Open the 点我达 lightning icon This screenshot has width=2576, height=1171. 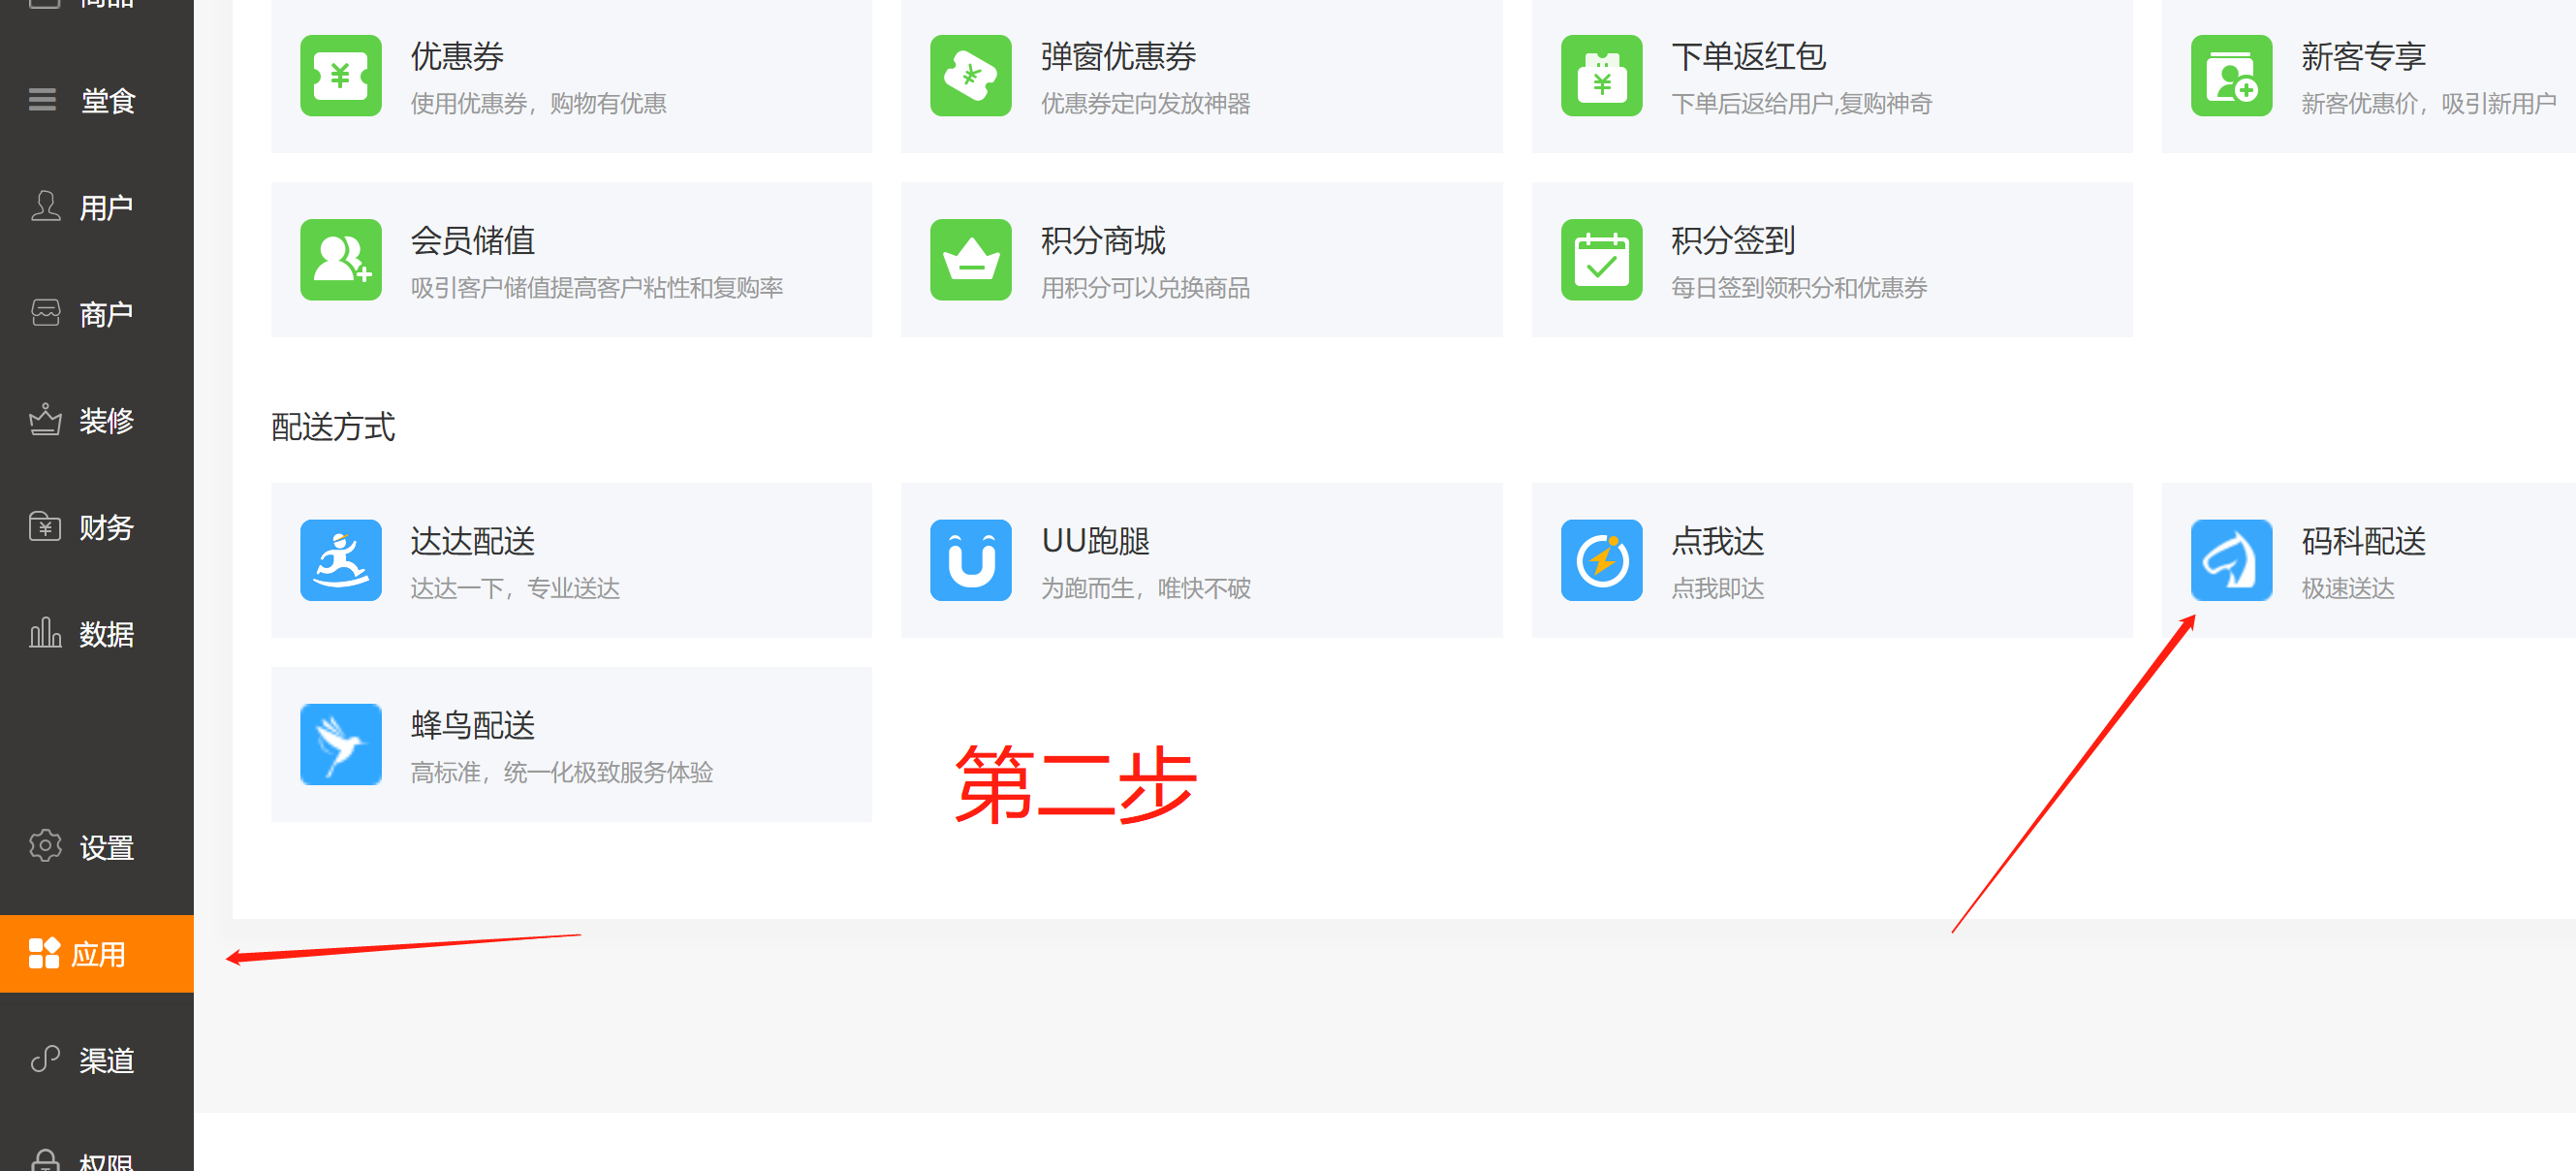pyautogui.click(x=1601, y=560)
